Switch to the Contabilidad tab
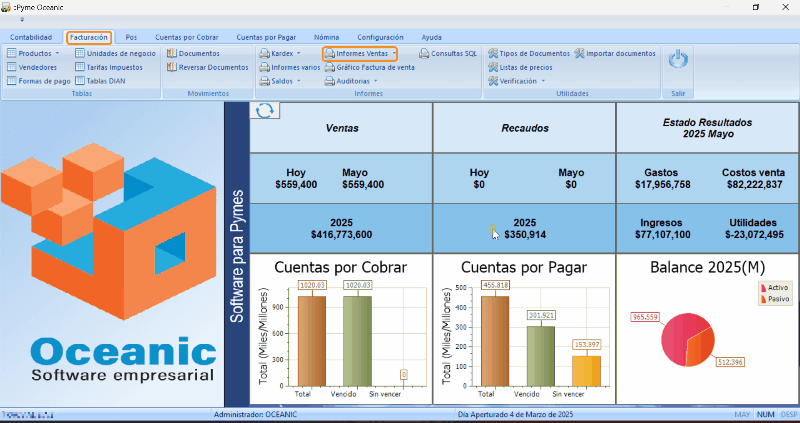Screen dimensions: 800x423 31,37
